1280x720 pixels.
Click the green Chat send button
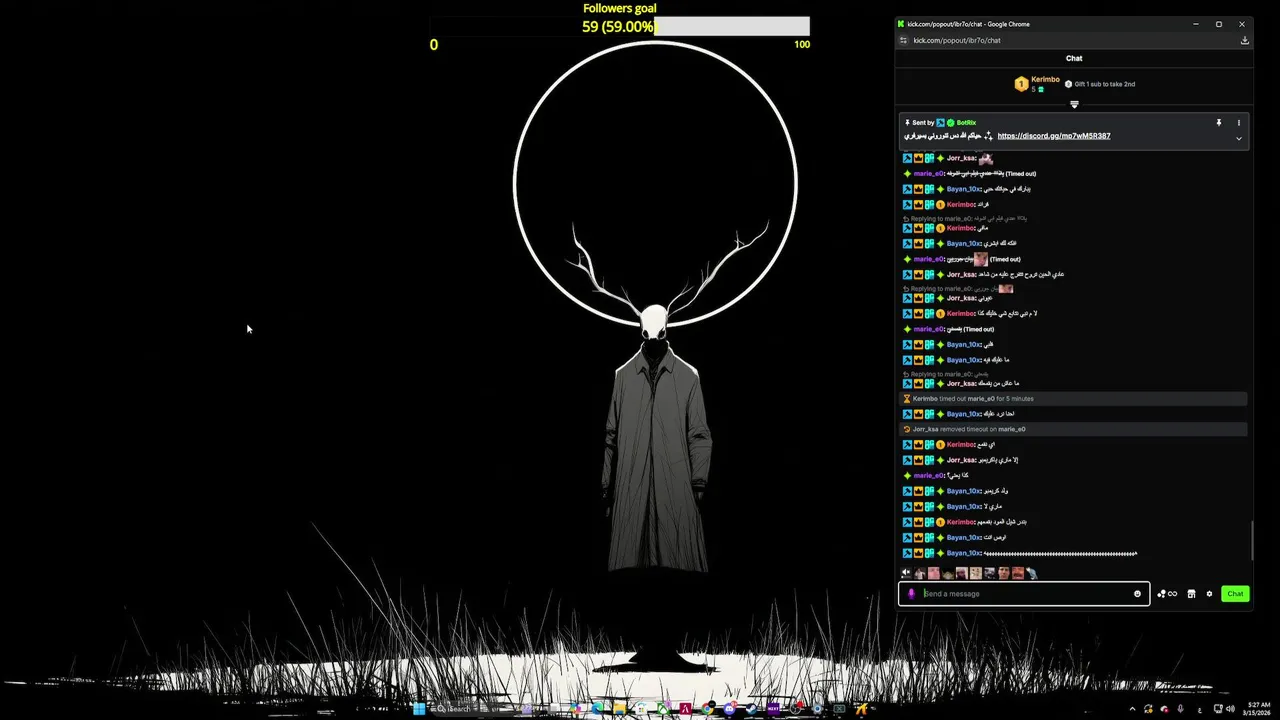click(1235, 594)
